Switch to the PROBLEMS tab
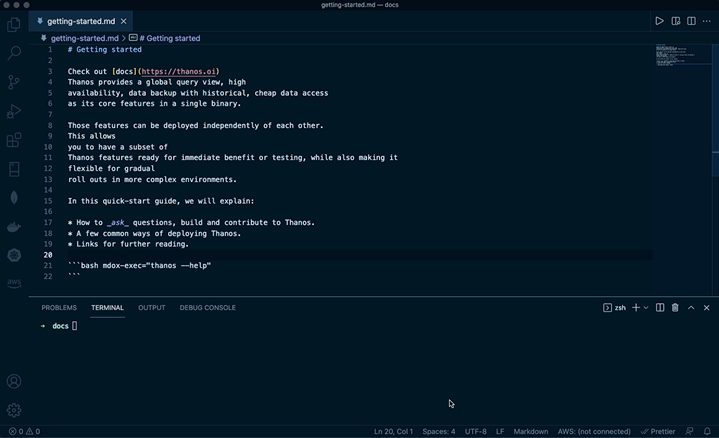The image size is (719, 438). click(x=59, y=308)
